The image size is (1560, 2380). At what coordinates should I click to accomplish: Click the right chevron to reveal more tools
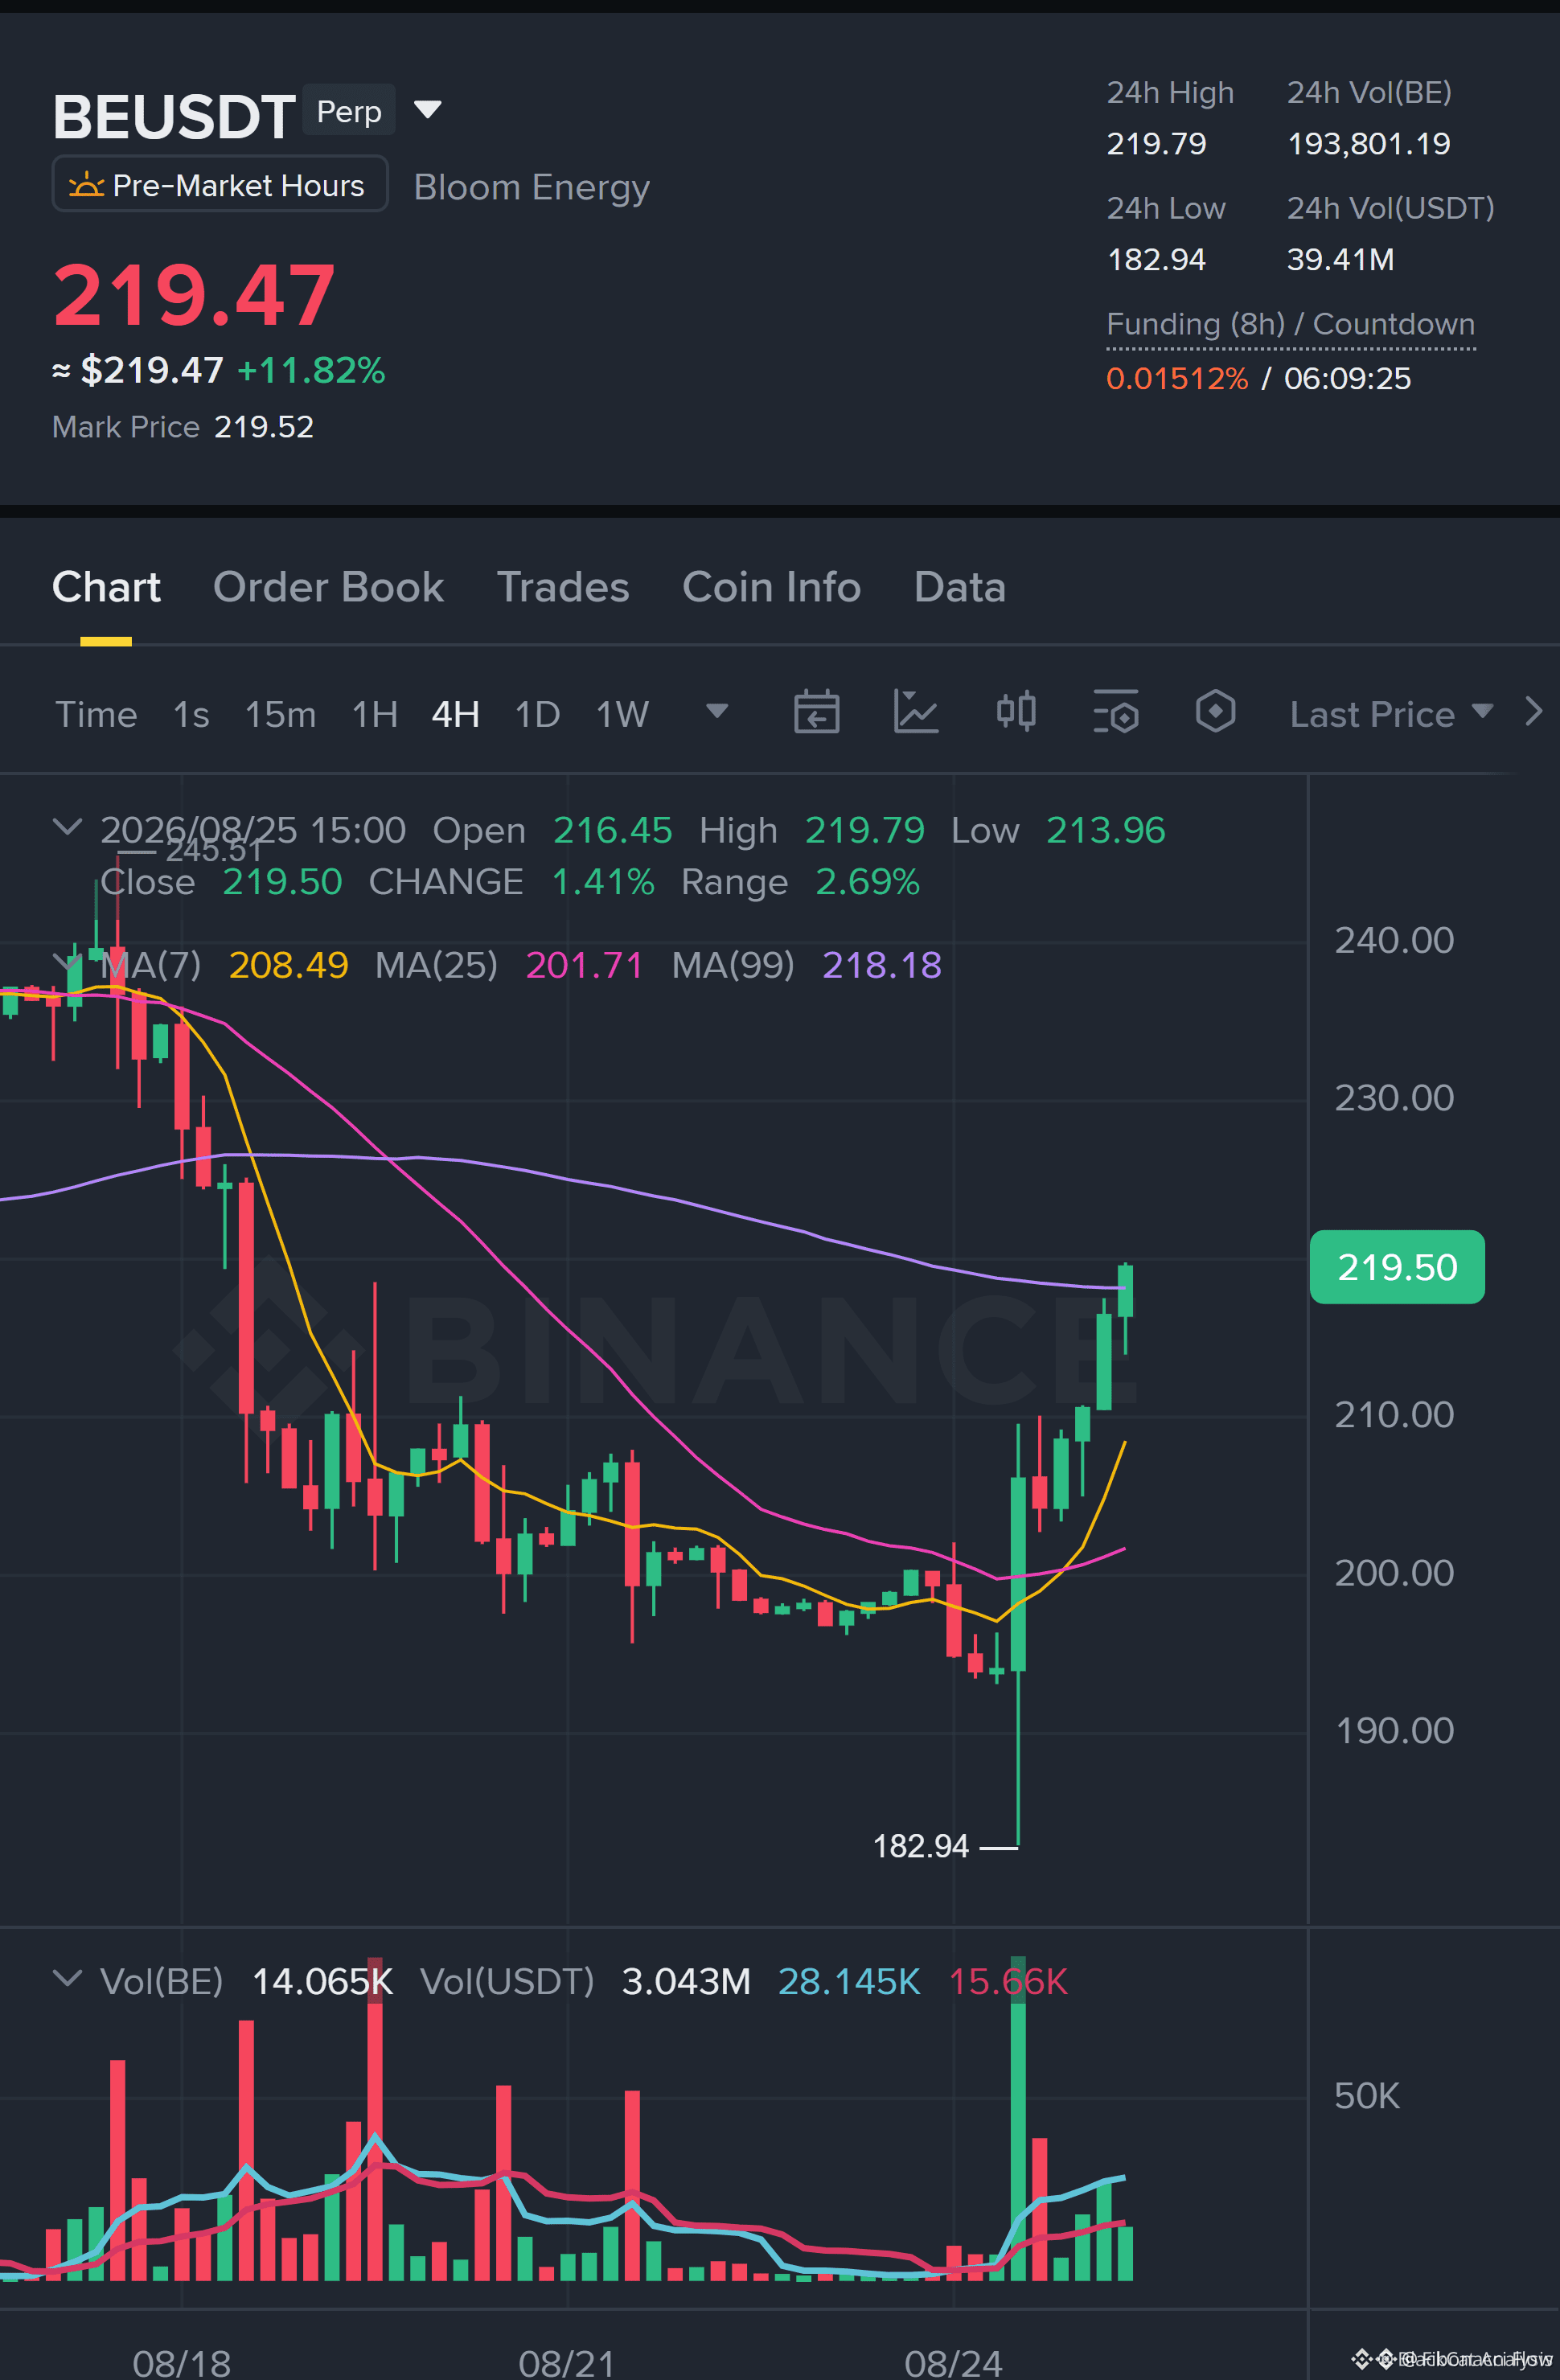(x=1534, y=712)
